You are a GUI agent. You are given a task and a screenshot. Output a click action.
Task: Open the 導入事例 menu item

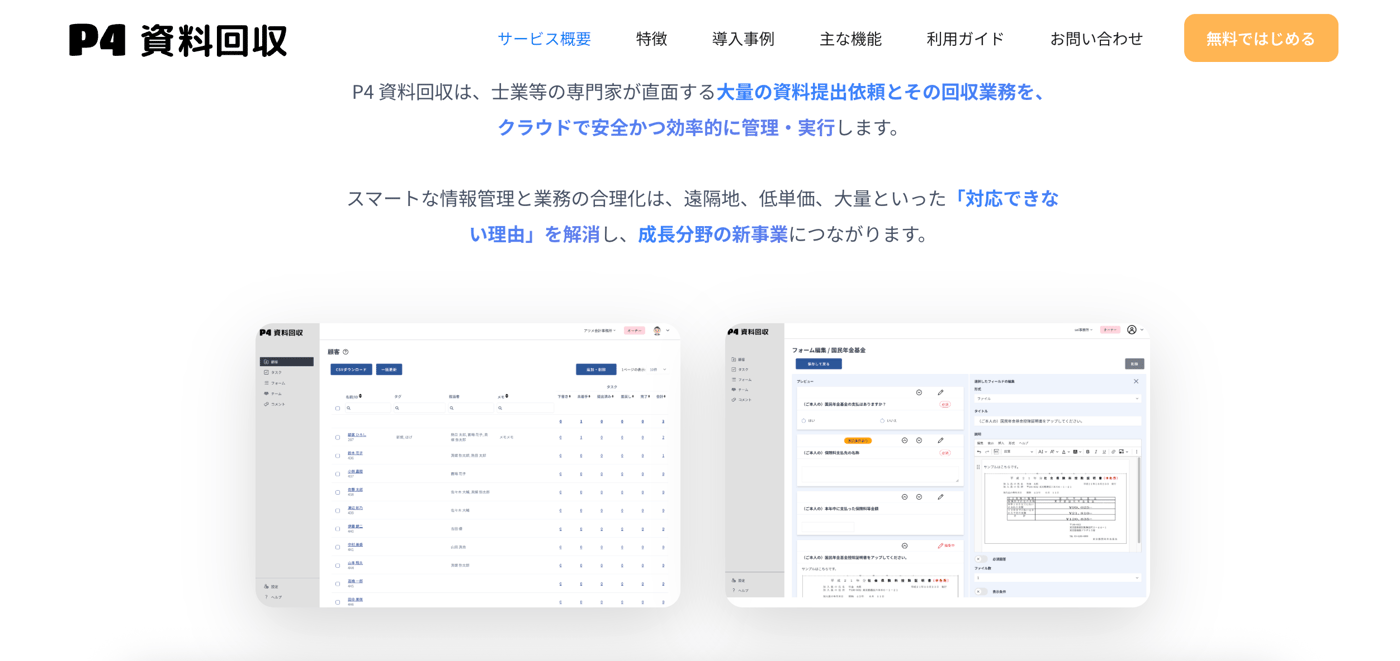coord(743,38)
